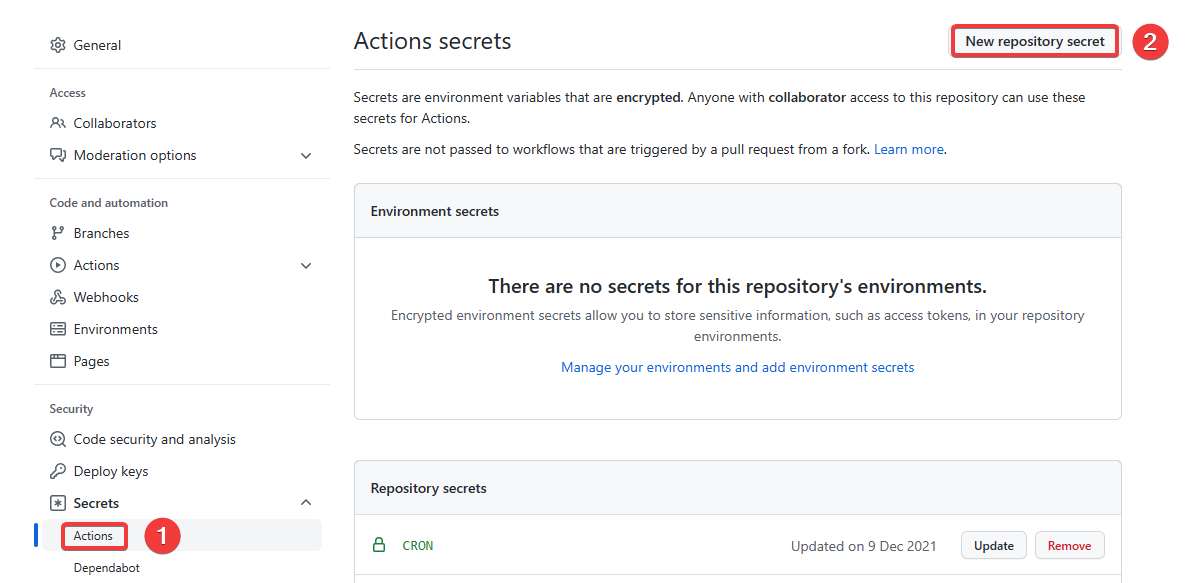This screenshot has width=1190, height=583.
Task: Click Manage your environments link
Action: (x=737, y=367)
